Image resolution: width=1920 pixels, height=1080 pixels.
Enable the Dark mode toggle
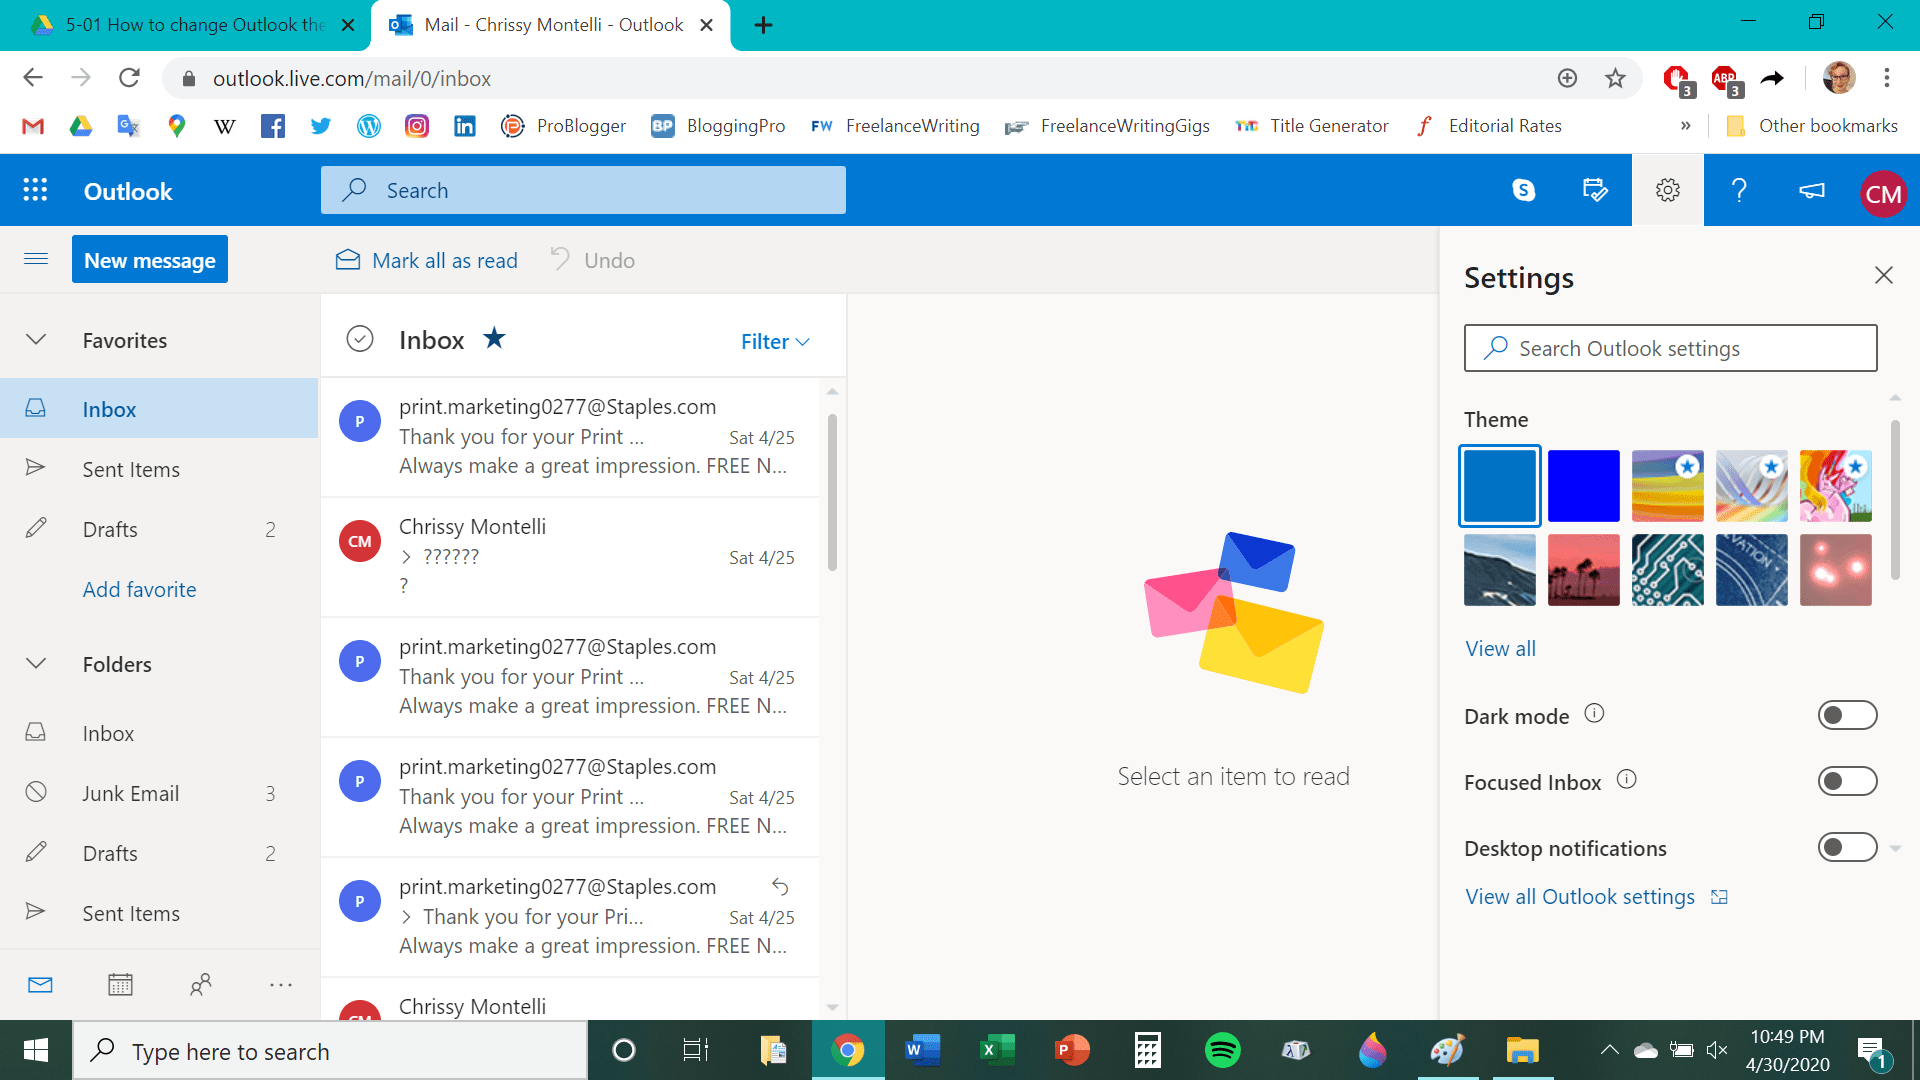pos(1847,715)
